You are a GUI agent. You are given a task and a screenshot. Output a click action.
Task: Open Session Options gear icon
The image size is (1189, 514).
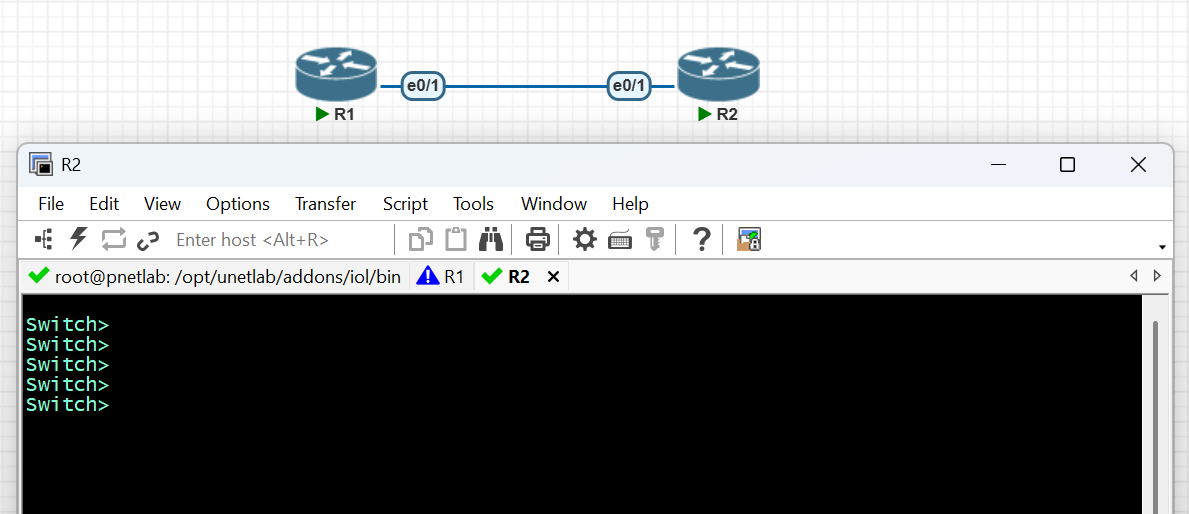click(585, 240)
